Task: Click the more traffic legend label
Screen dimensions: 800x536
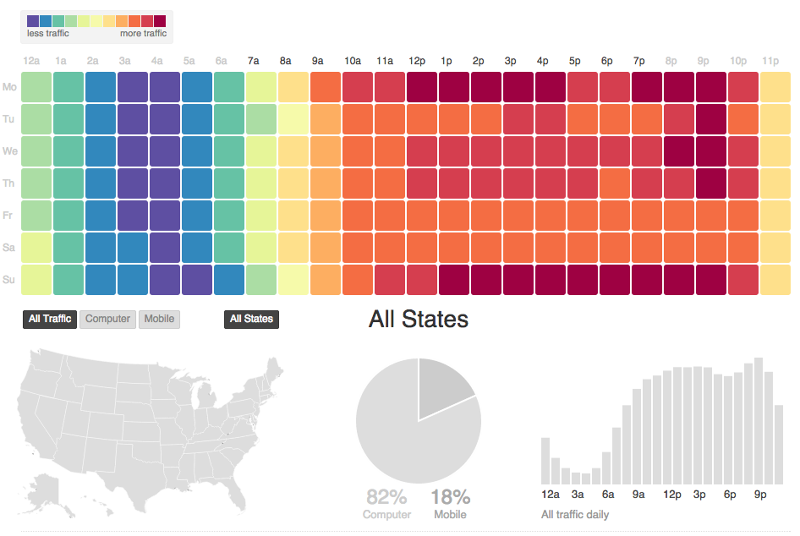Action: (x=143, y=33)
